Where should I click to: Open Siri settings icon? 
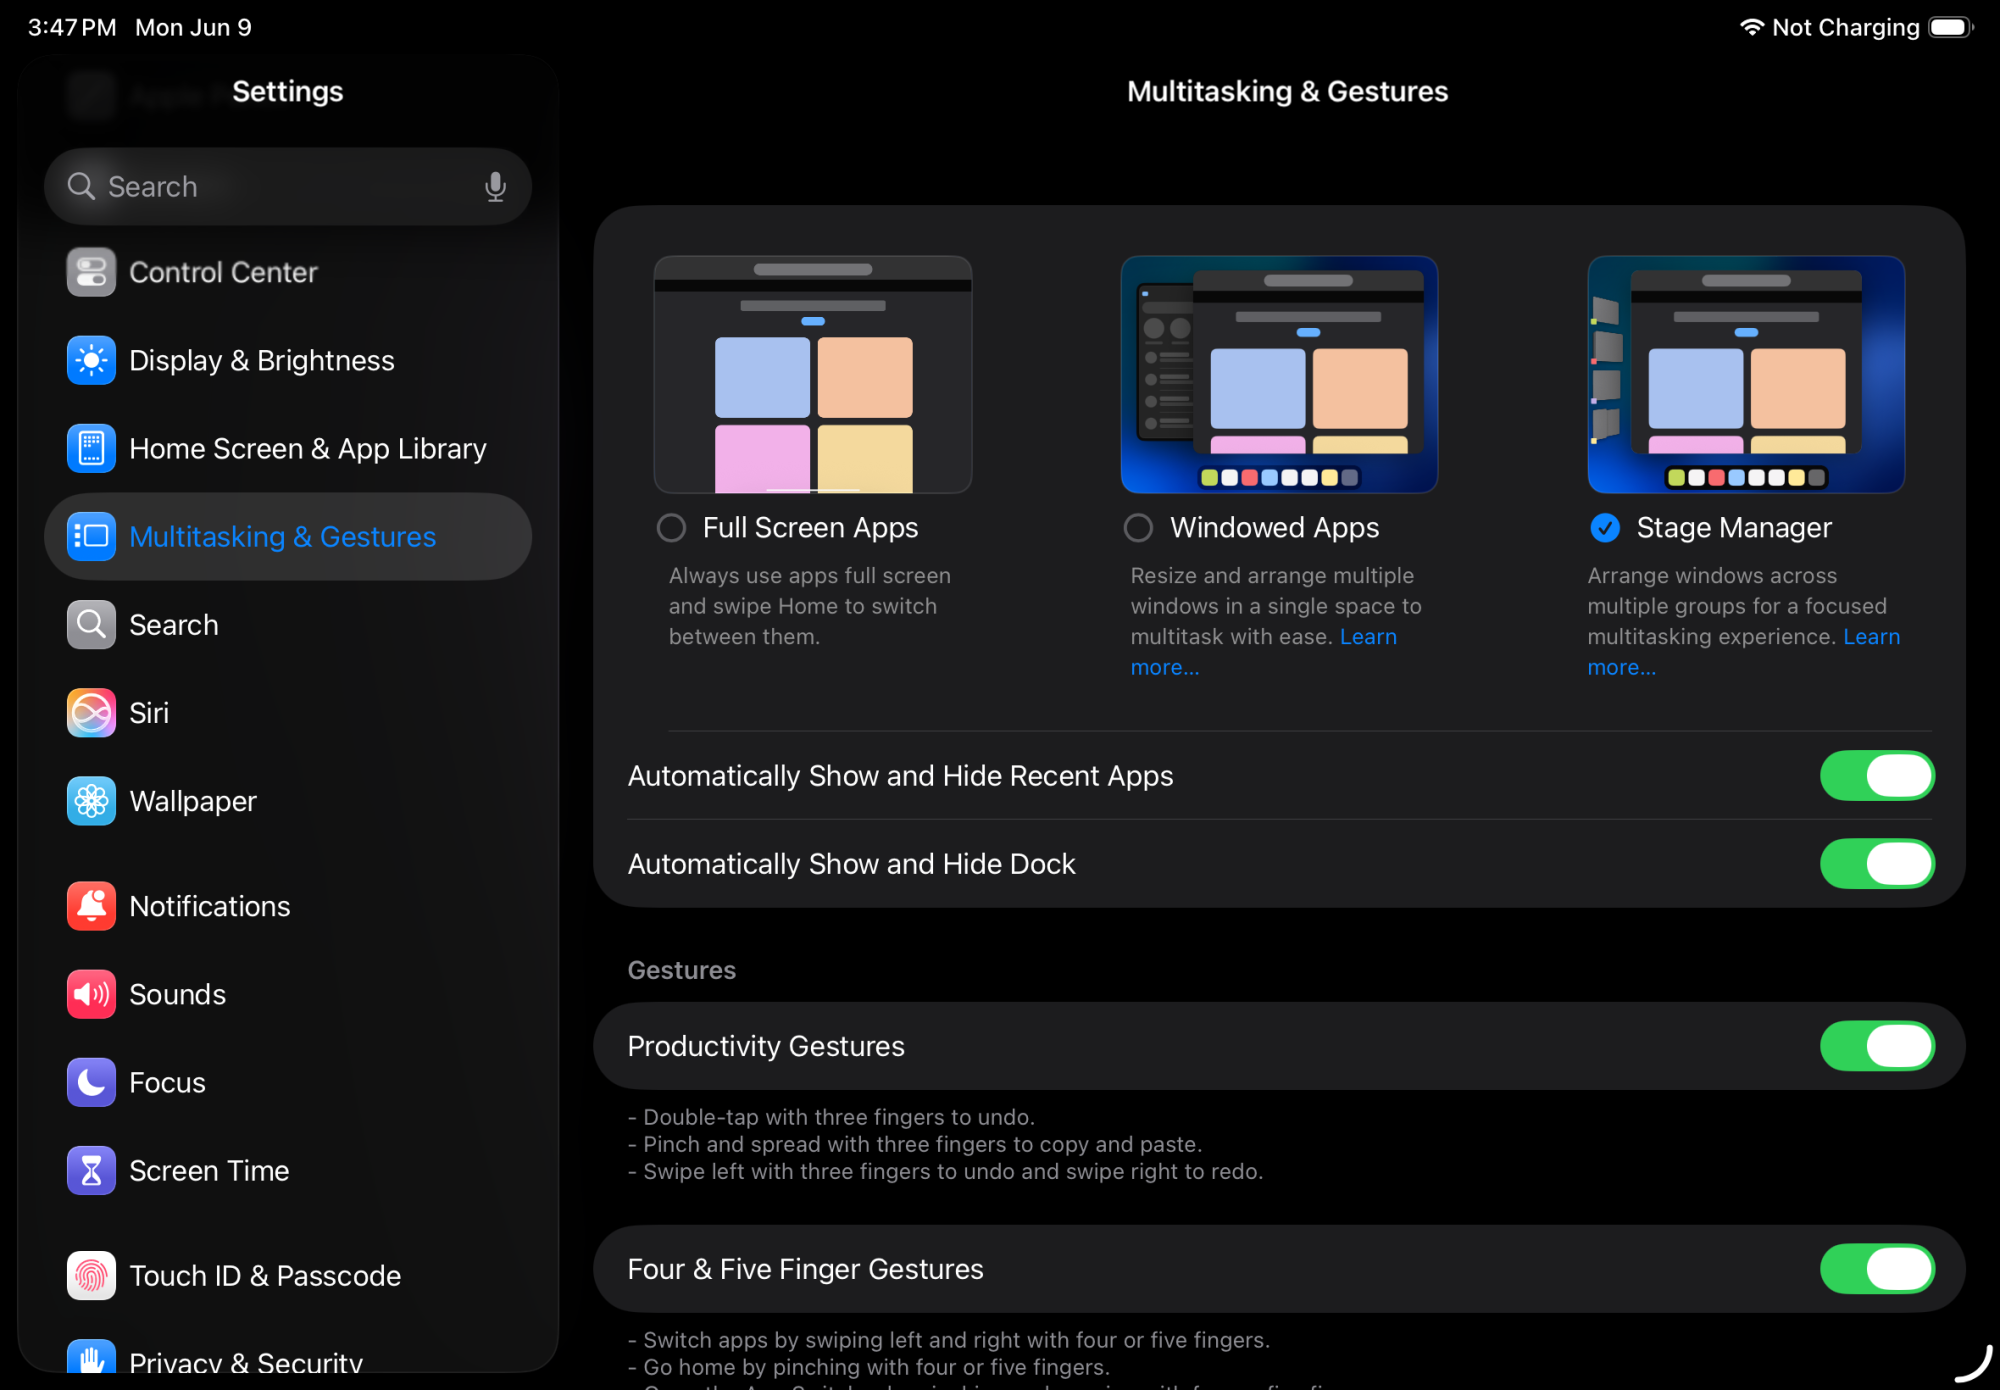point(91,713)
